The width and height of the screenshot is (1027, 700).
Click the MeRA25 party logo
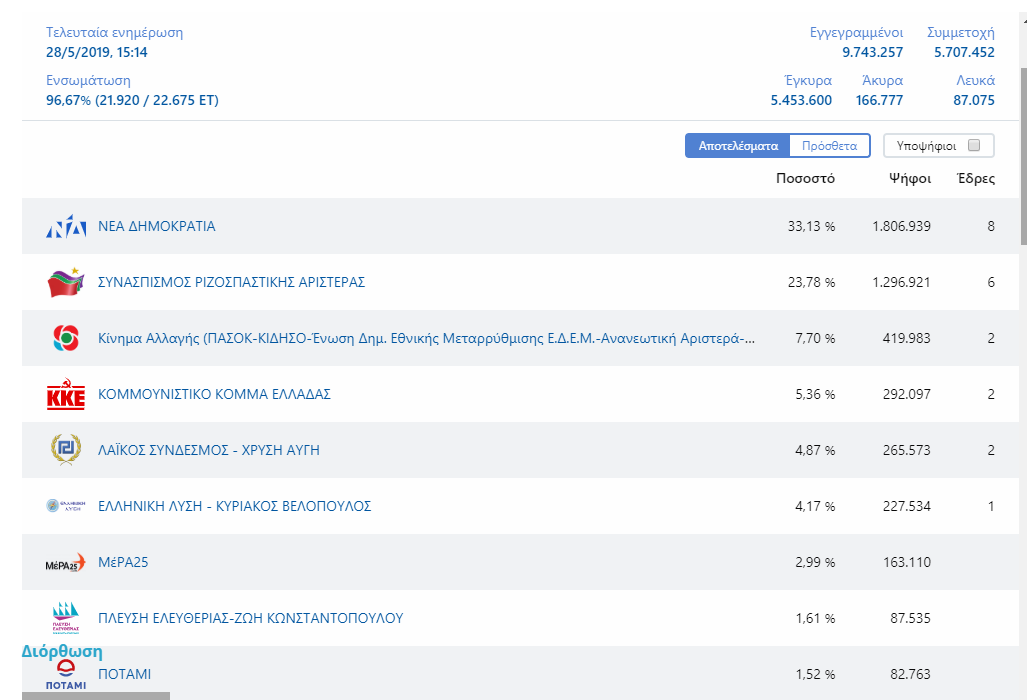coord(65,562)
